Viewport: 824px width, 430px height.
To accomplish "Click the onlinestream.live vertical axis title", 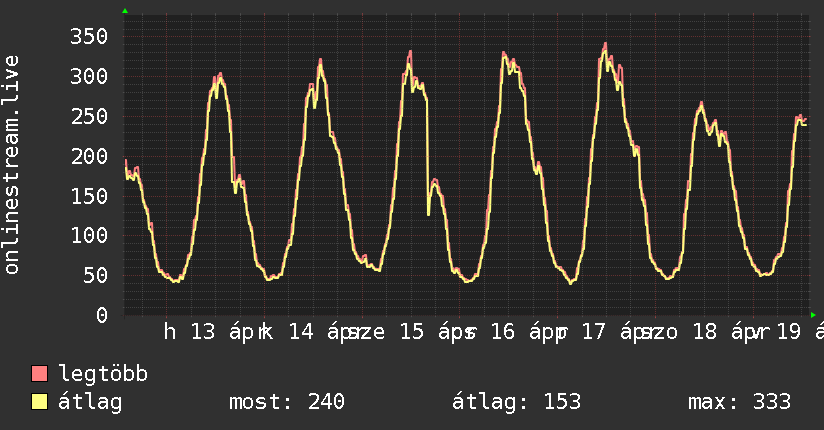I will 12,165.
